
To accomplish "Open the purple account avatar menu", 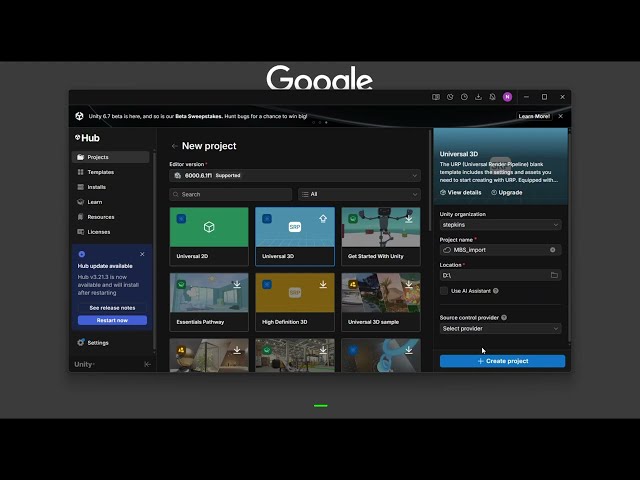I will [507, 97].
